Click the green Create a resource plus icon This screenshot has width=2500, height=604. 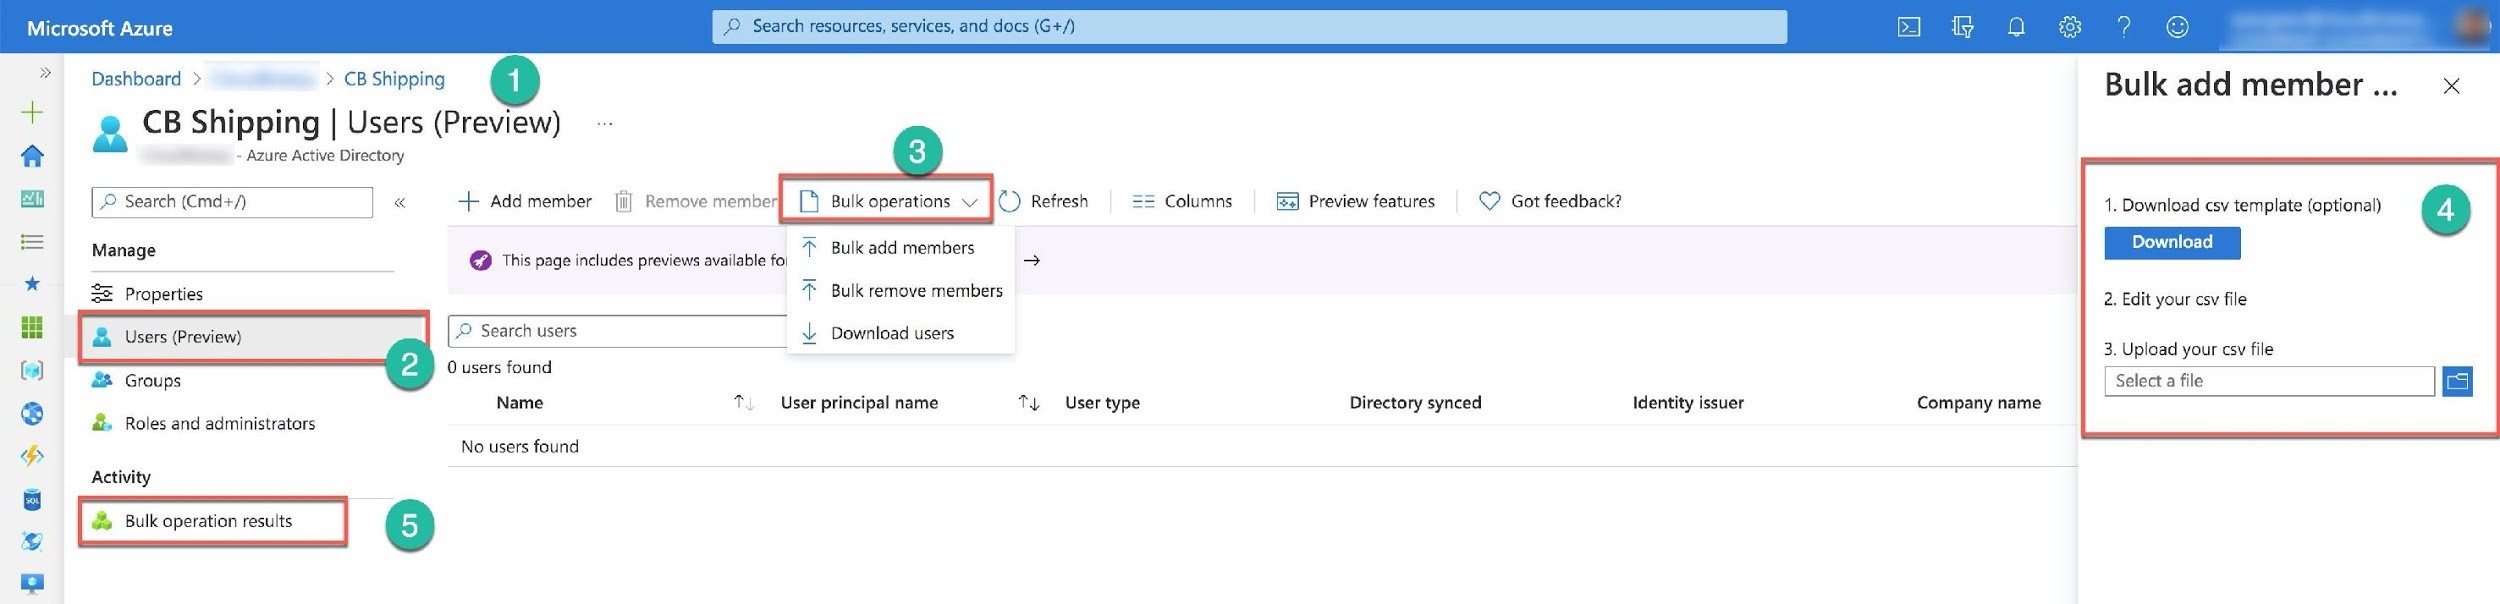point(32,112)
